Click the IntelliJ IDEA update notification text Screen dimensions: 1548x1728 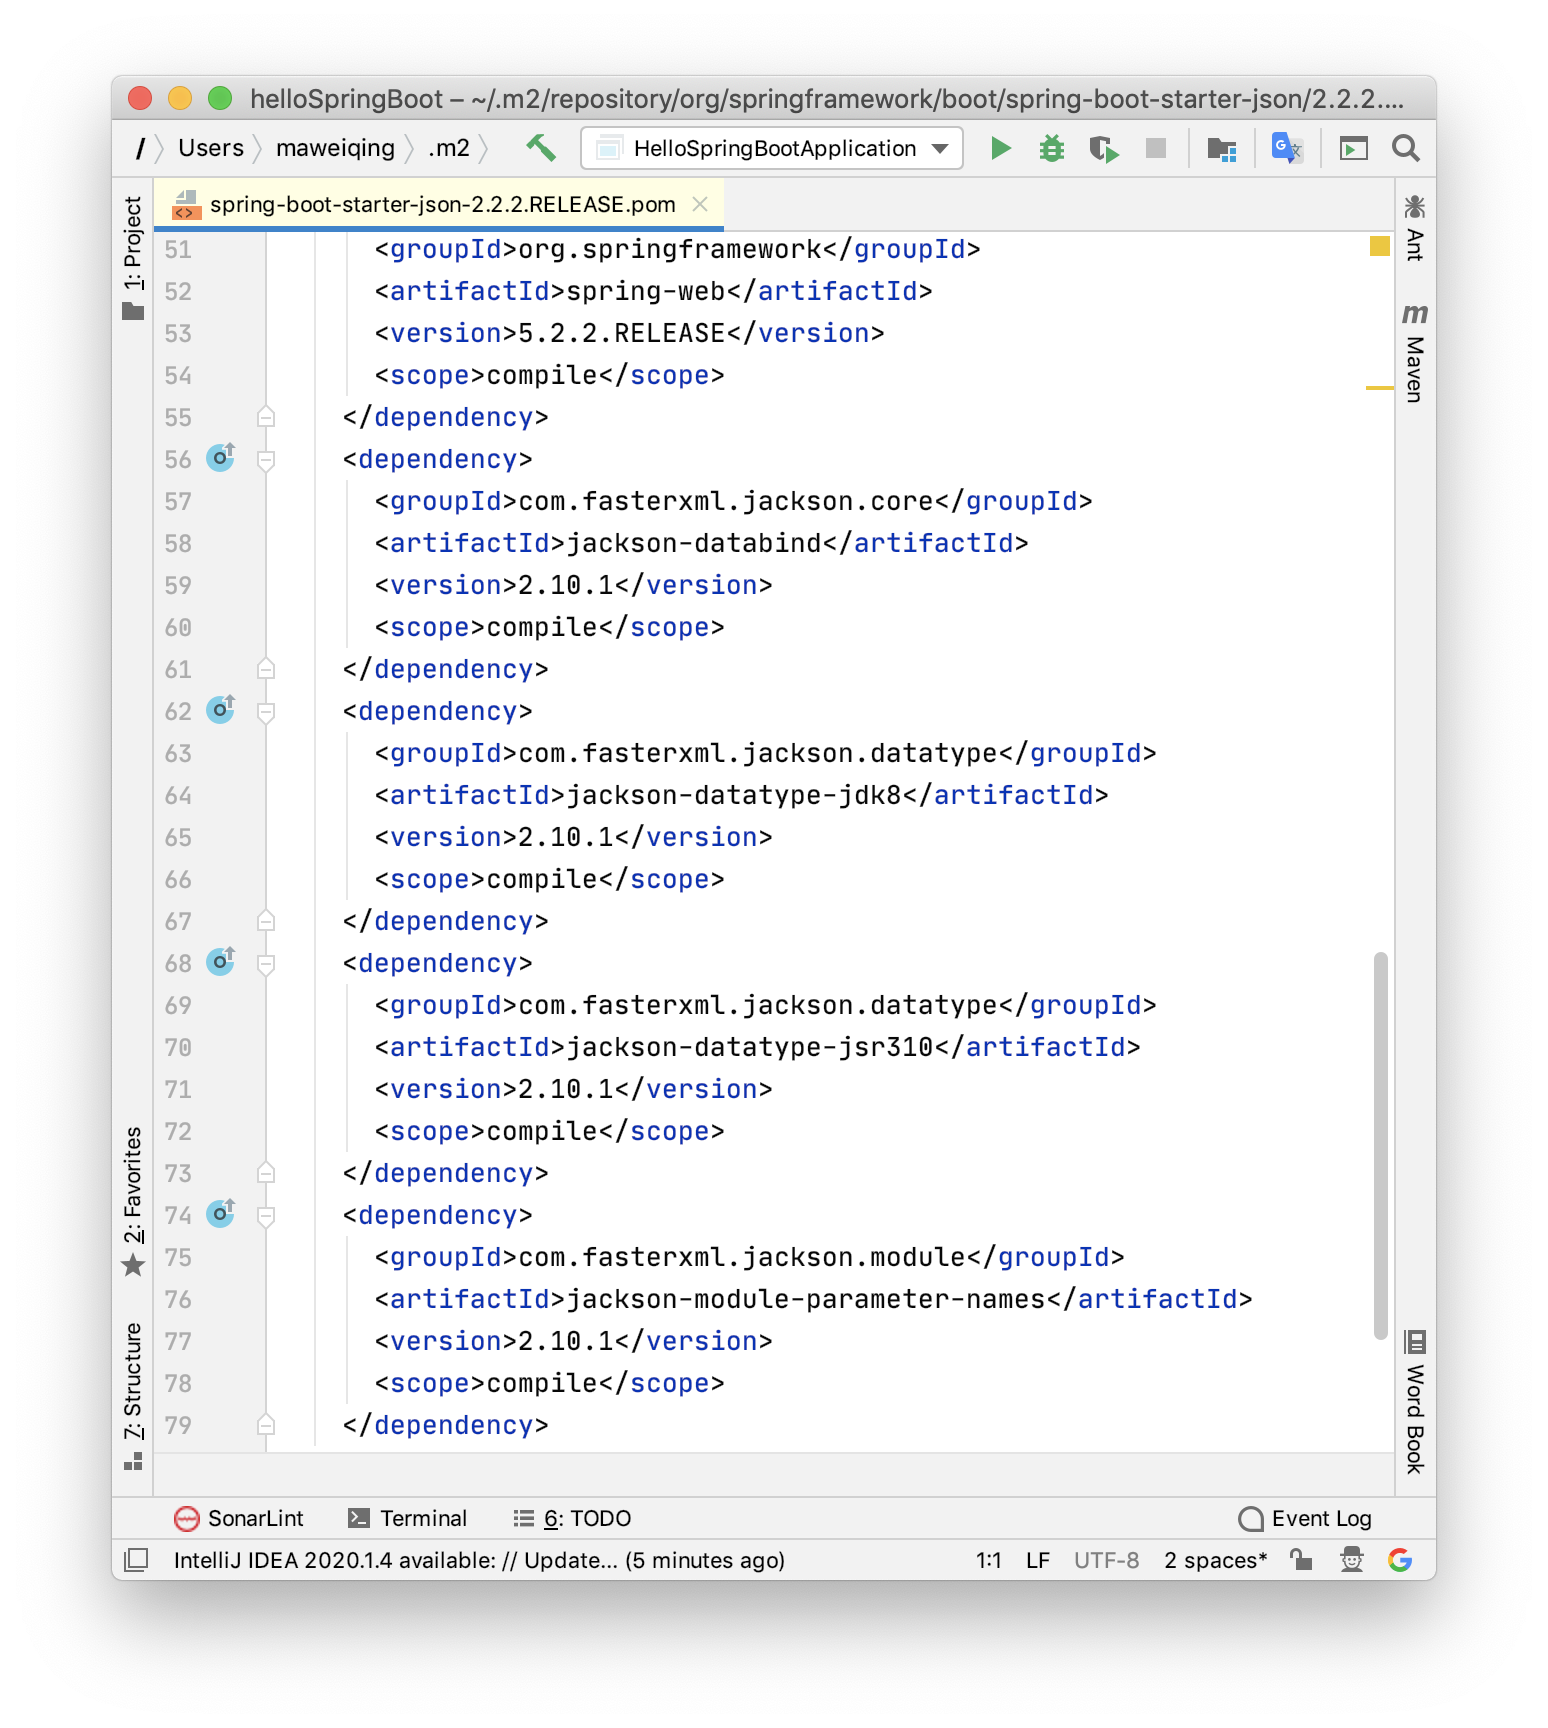point(478,1560)
